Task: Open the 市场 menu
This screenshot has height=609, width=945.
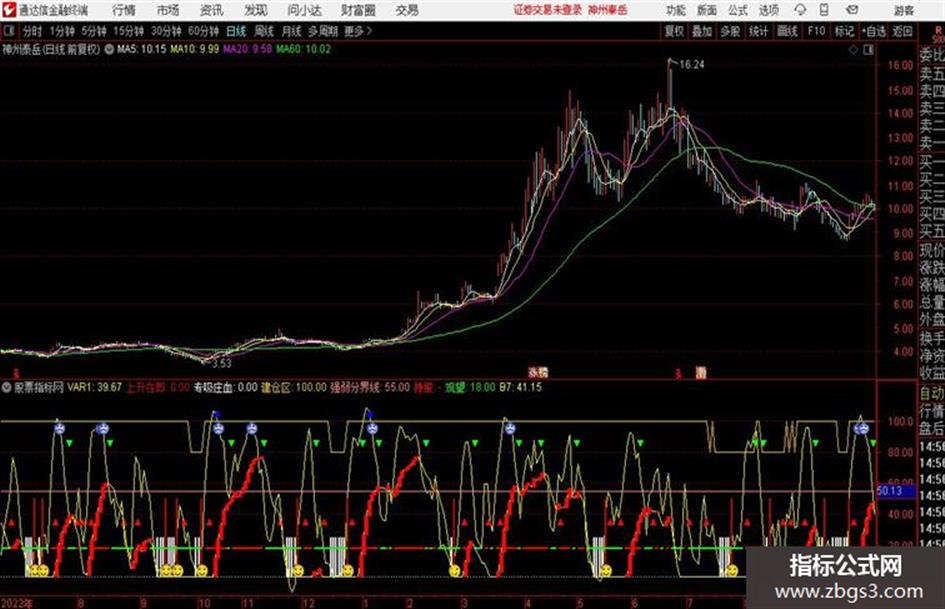Action: click(x=168, y=10)
